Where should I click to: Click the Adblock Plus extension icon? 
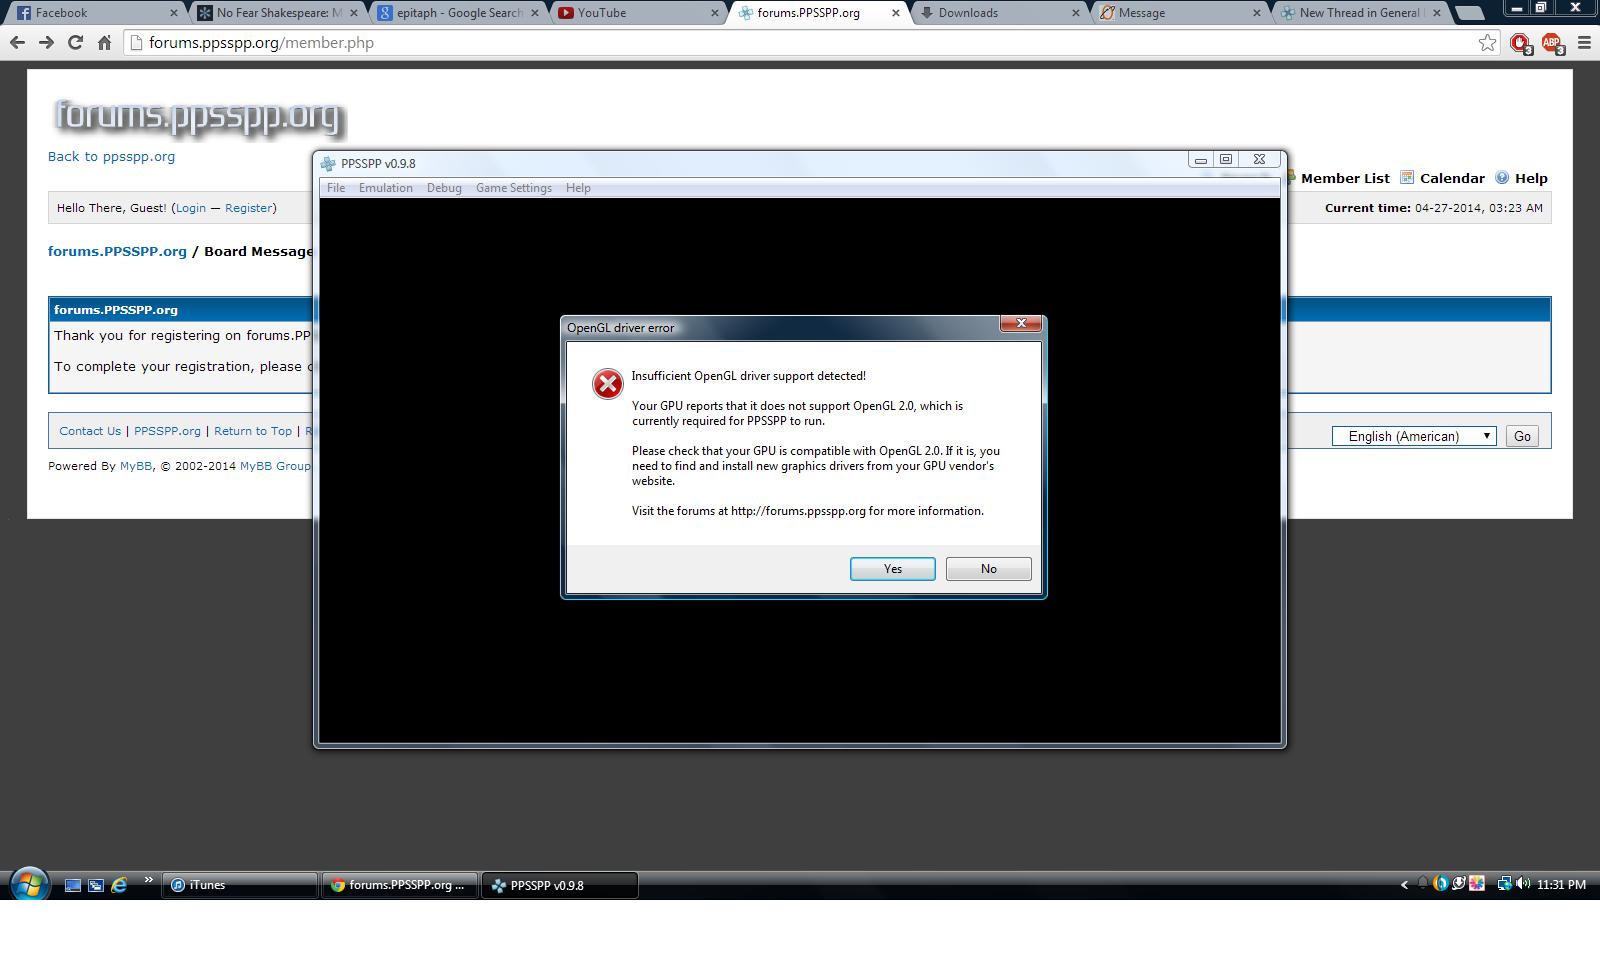click(1551, 43)
